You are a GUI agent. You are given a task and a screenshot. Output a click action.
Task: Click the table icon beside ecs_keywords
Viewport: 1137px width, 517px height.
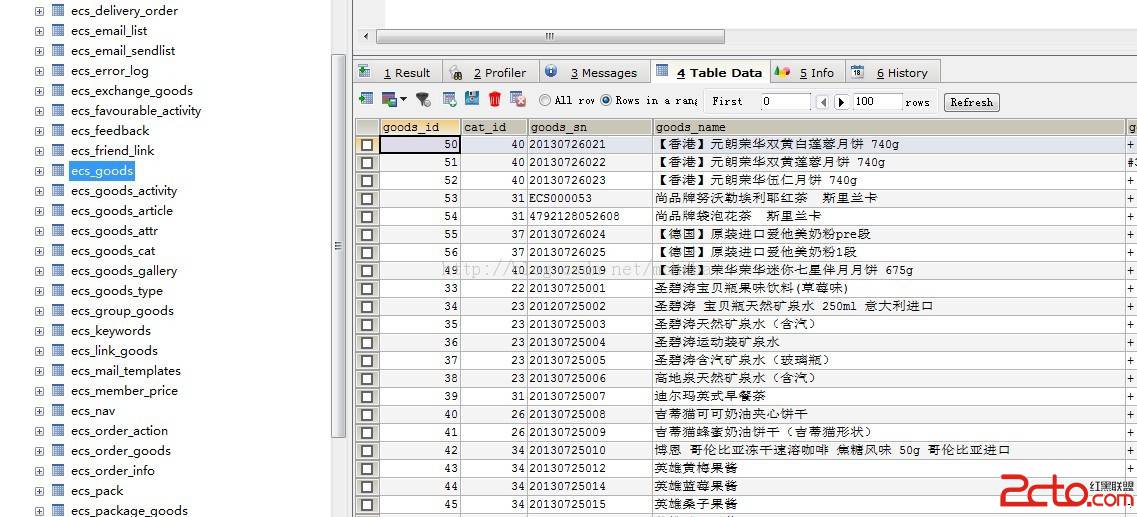[58, 331]
